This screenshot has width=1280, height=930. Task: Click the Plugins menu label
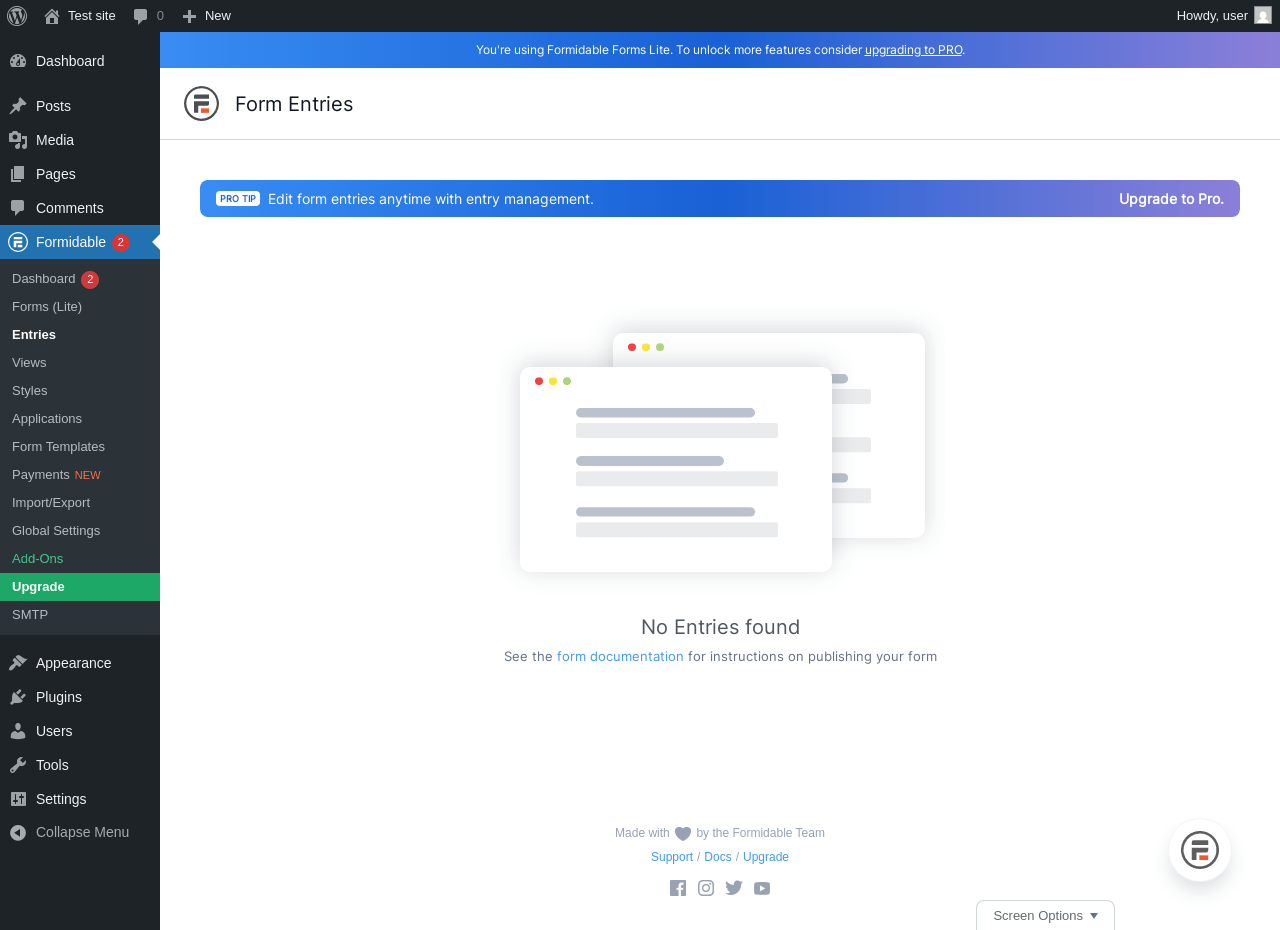coord(59,697)
